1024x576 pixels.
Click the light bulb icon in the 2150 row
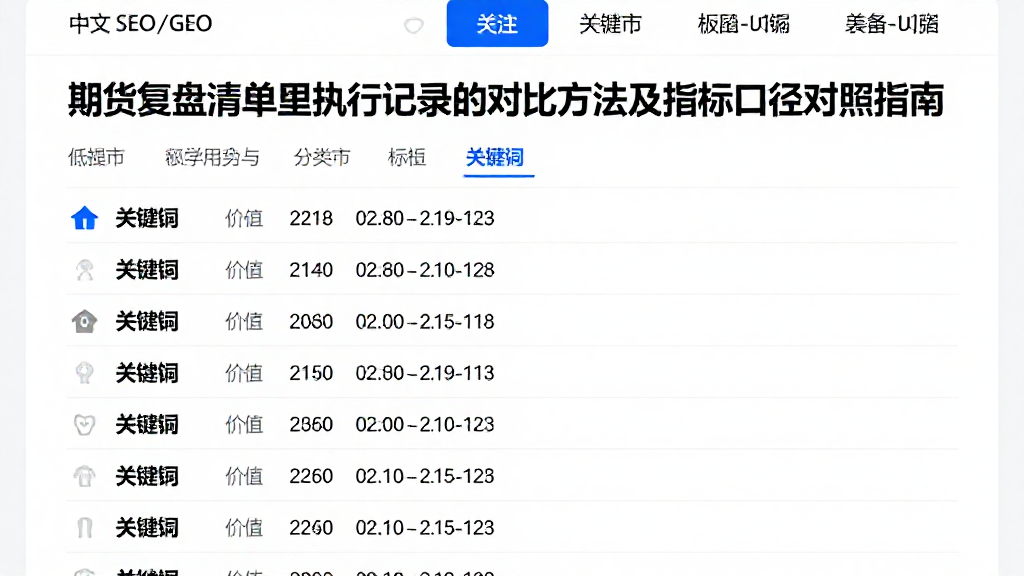click(84, 373)
